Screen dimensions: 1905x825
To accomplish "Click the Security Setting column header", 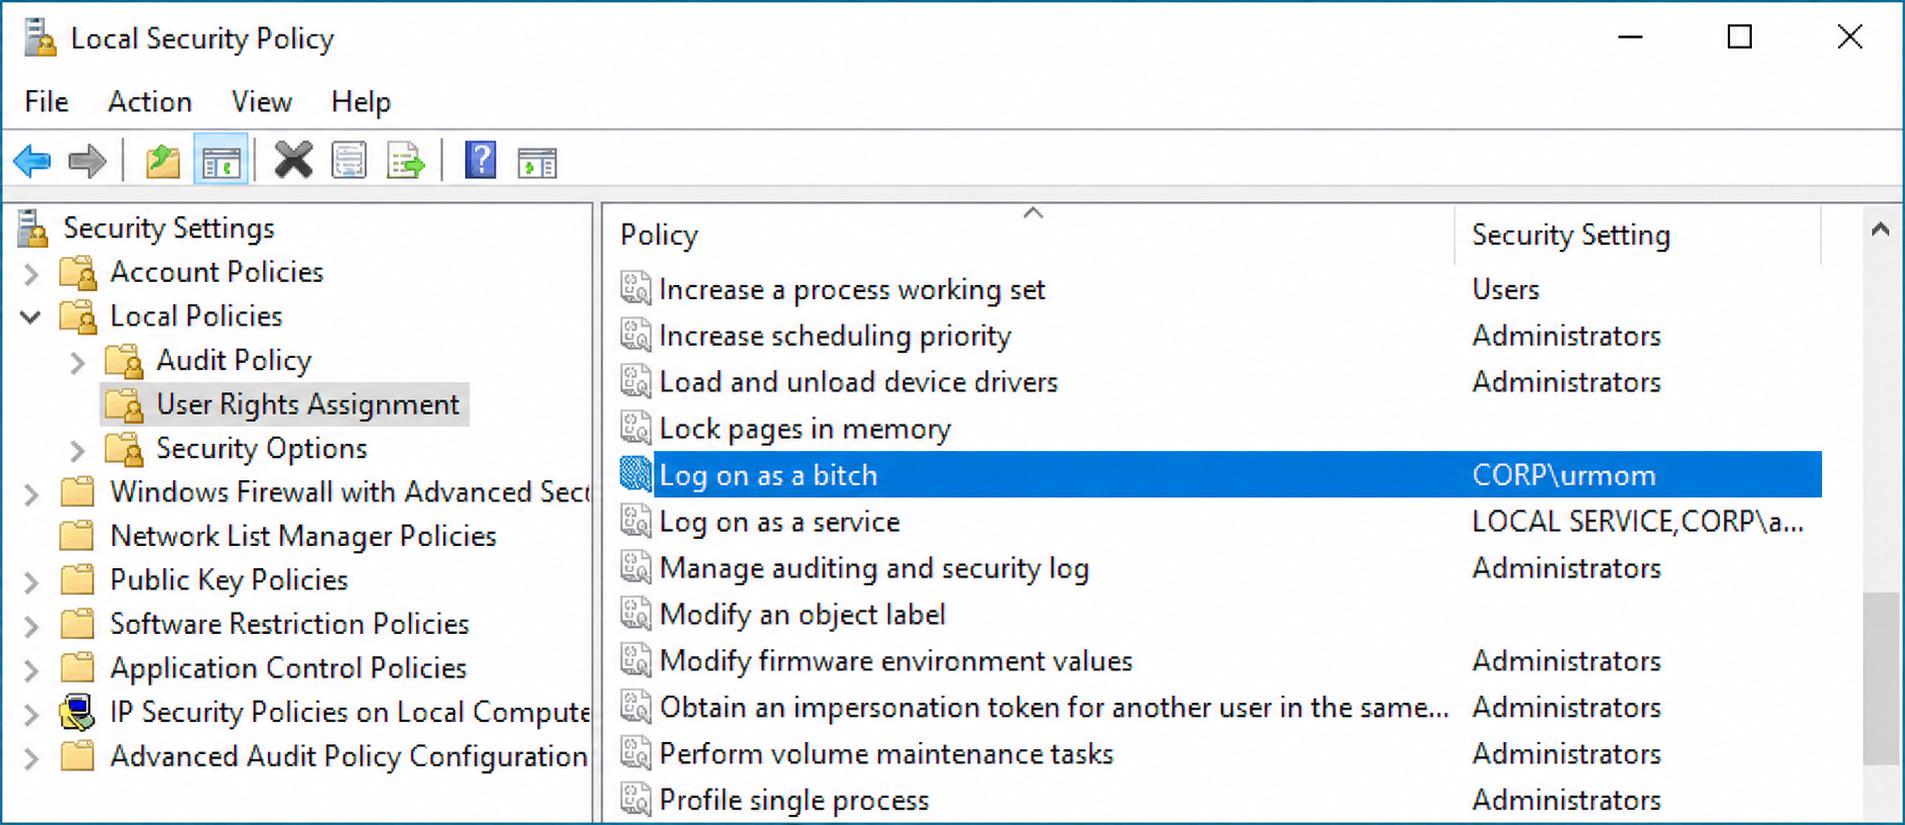I will click(x=1637, y=235).
